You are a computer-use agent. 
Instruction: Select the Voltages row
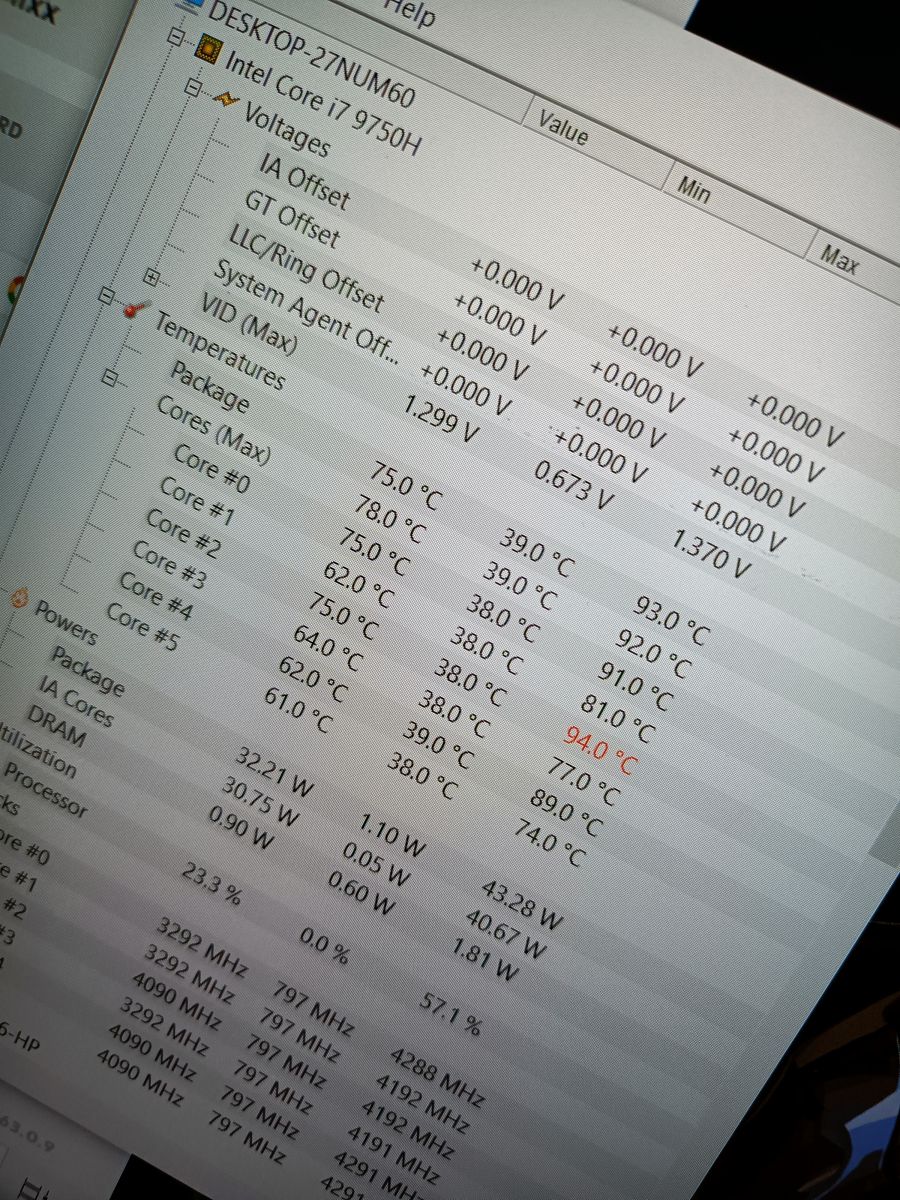[x=287, y=130]
